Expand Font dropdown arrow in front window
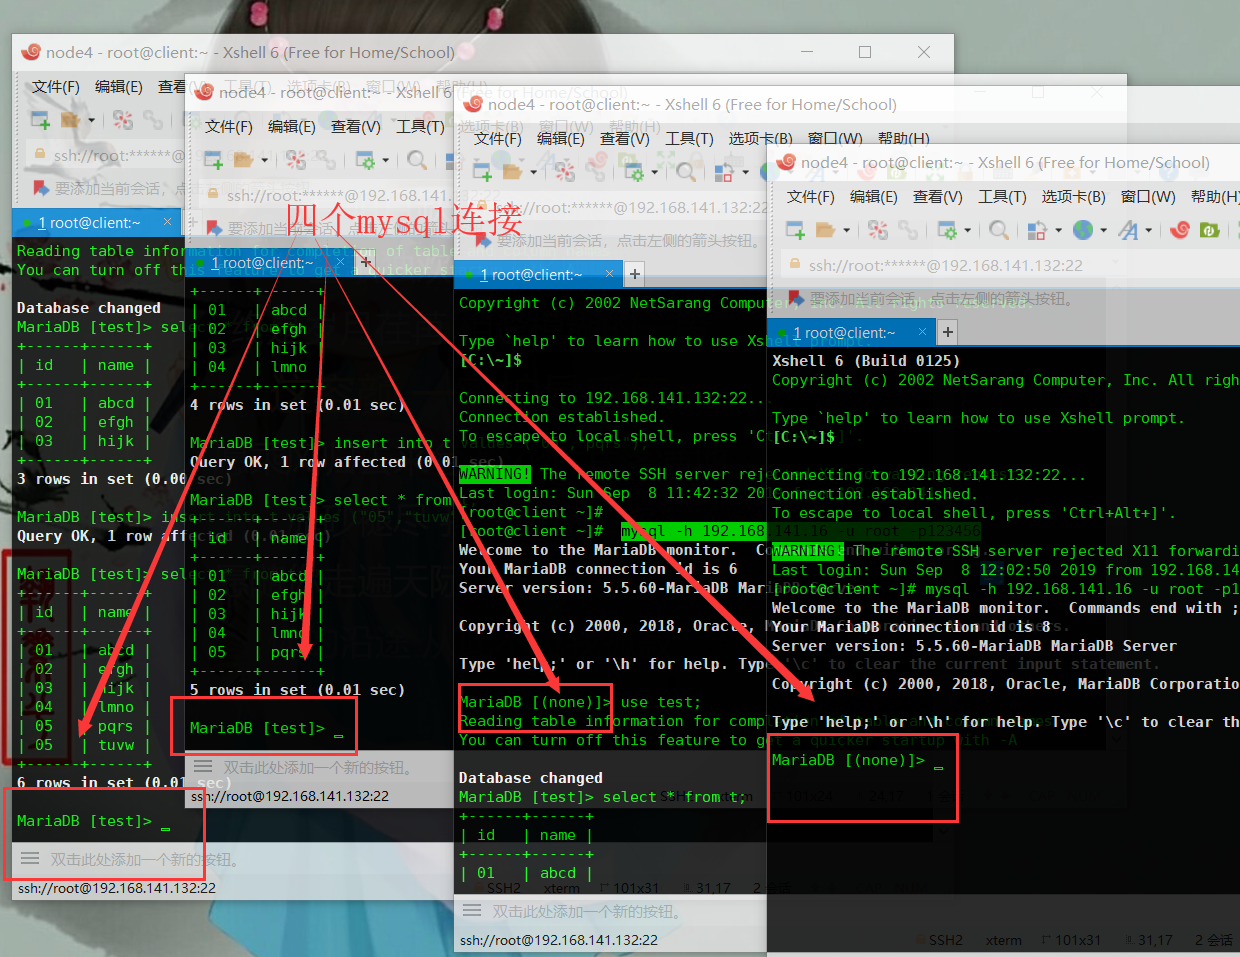This screenshot has width=1240, height=957. pos(1148,231)
